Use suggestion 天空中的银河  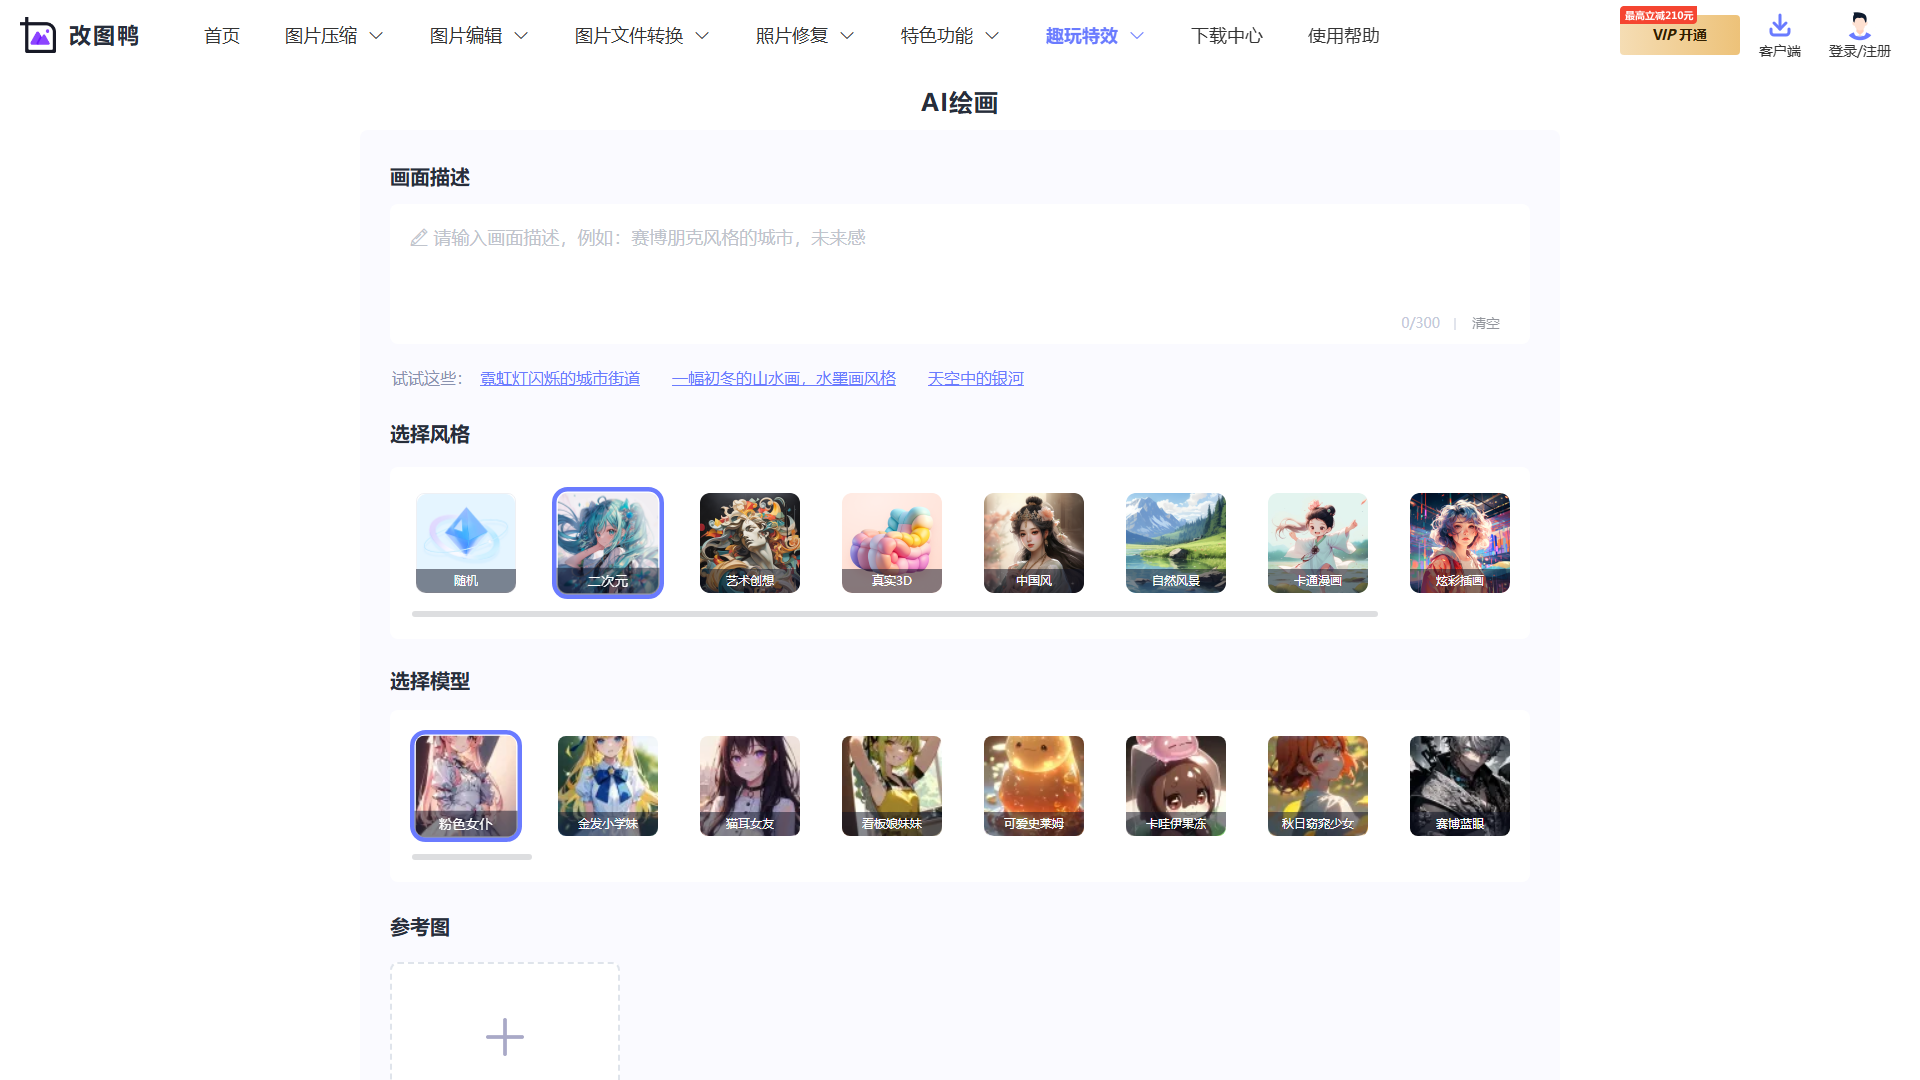coord(976,379)
